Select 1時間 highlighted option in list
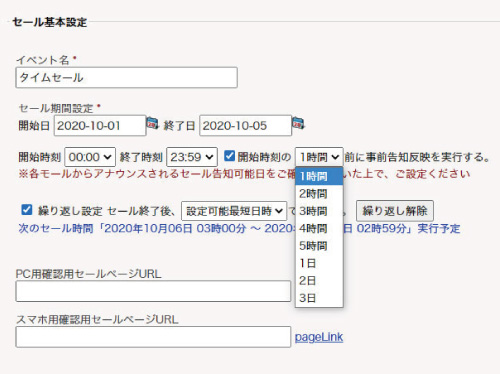This screenshot has height=374, width=500. click(319, 176)
